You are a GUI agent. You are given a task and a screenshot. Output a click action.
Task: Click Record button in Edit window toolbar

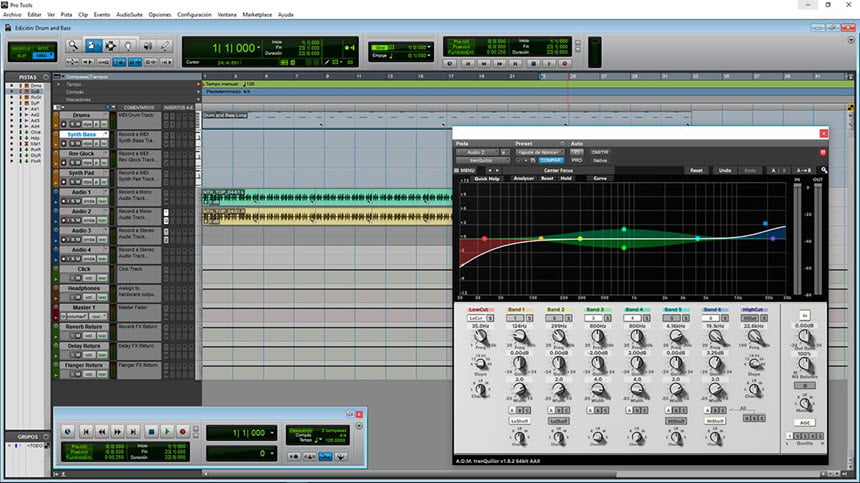pos(564,64)
